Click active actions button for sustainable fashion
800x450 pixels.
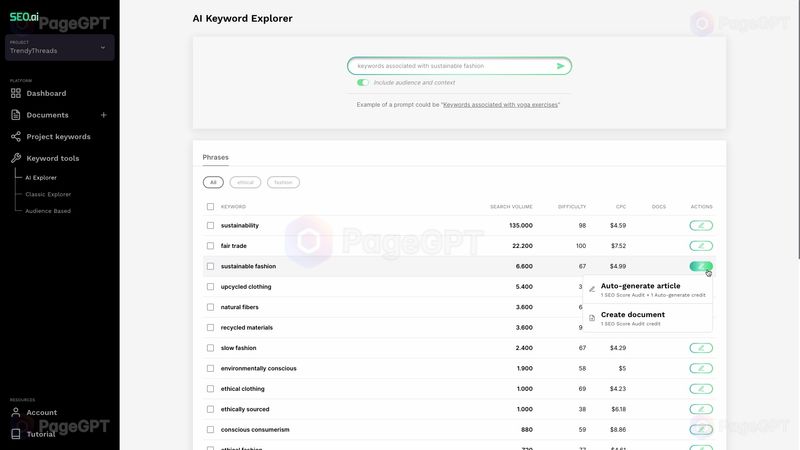[x=701, y=266]
